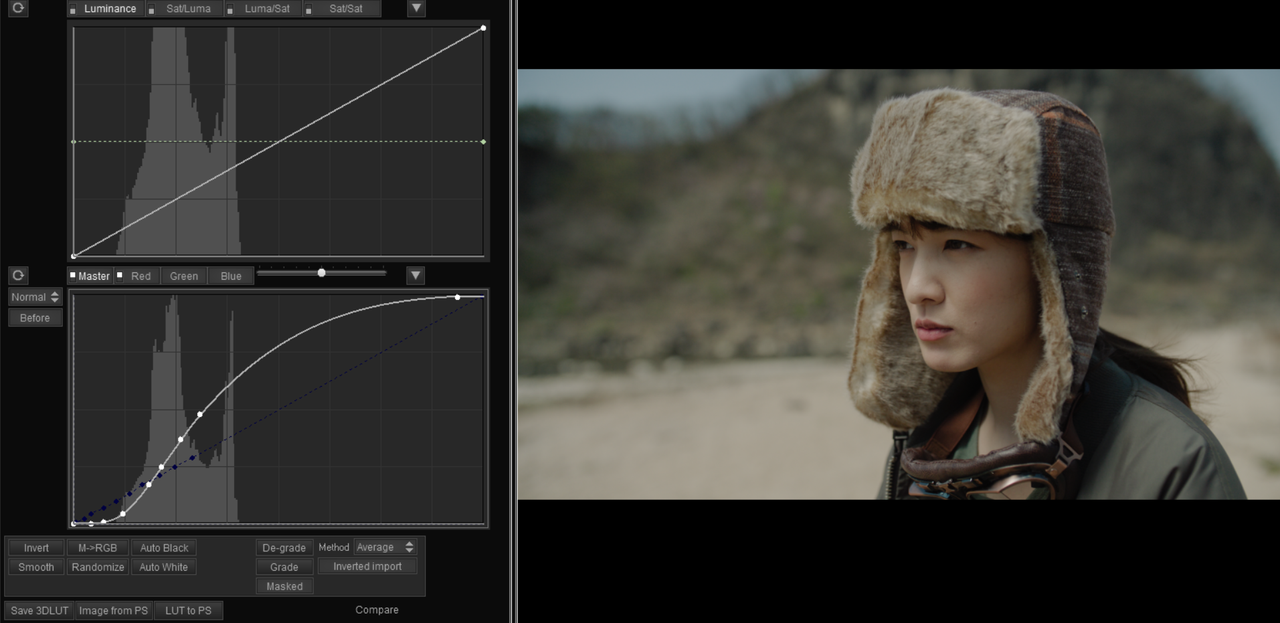Open the Luminance curve options arrow menu
The height and width of the screenshot is (623, 1280).
pos(417,9)
